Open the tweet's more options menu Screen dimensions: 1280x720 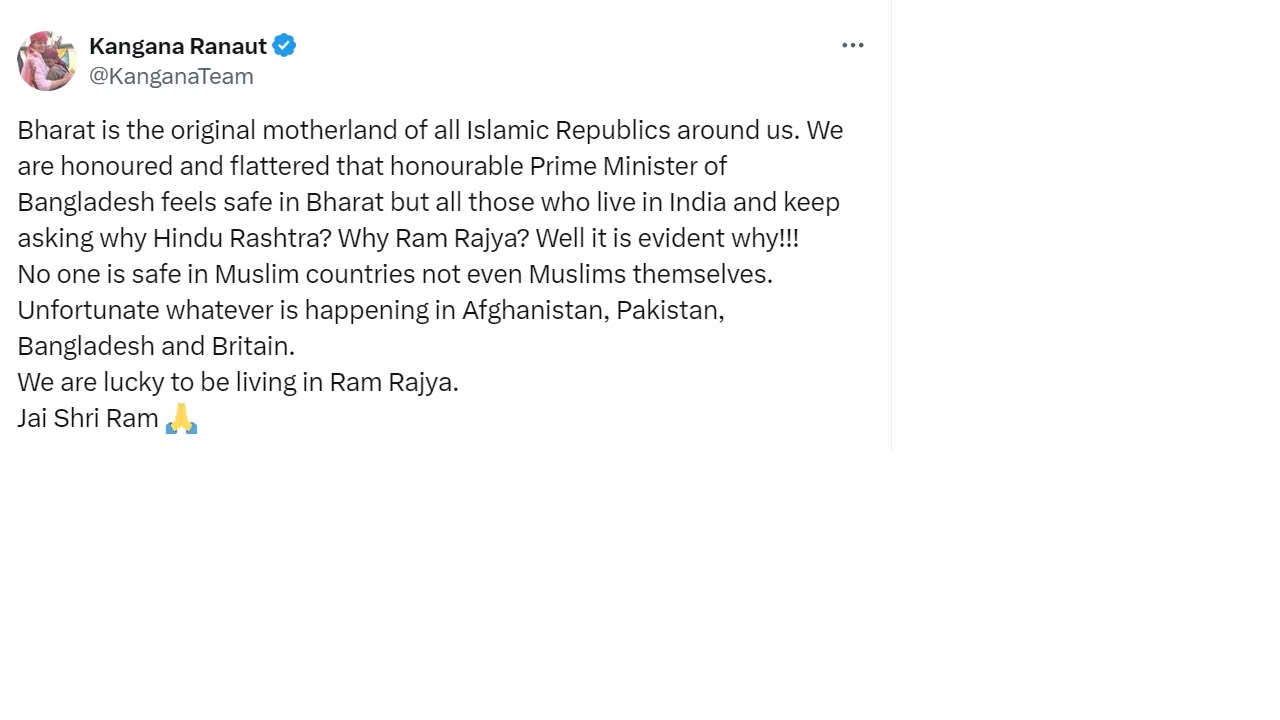point(852,46)
